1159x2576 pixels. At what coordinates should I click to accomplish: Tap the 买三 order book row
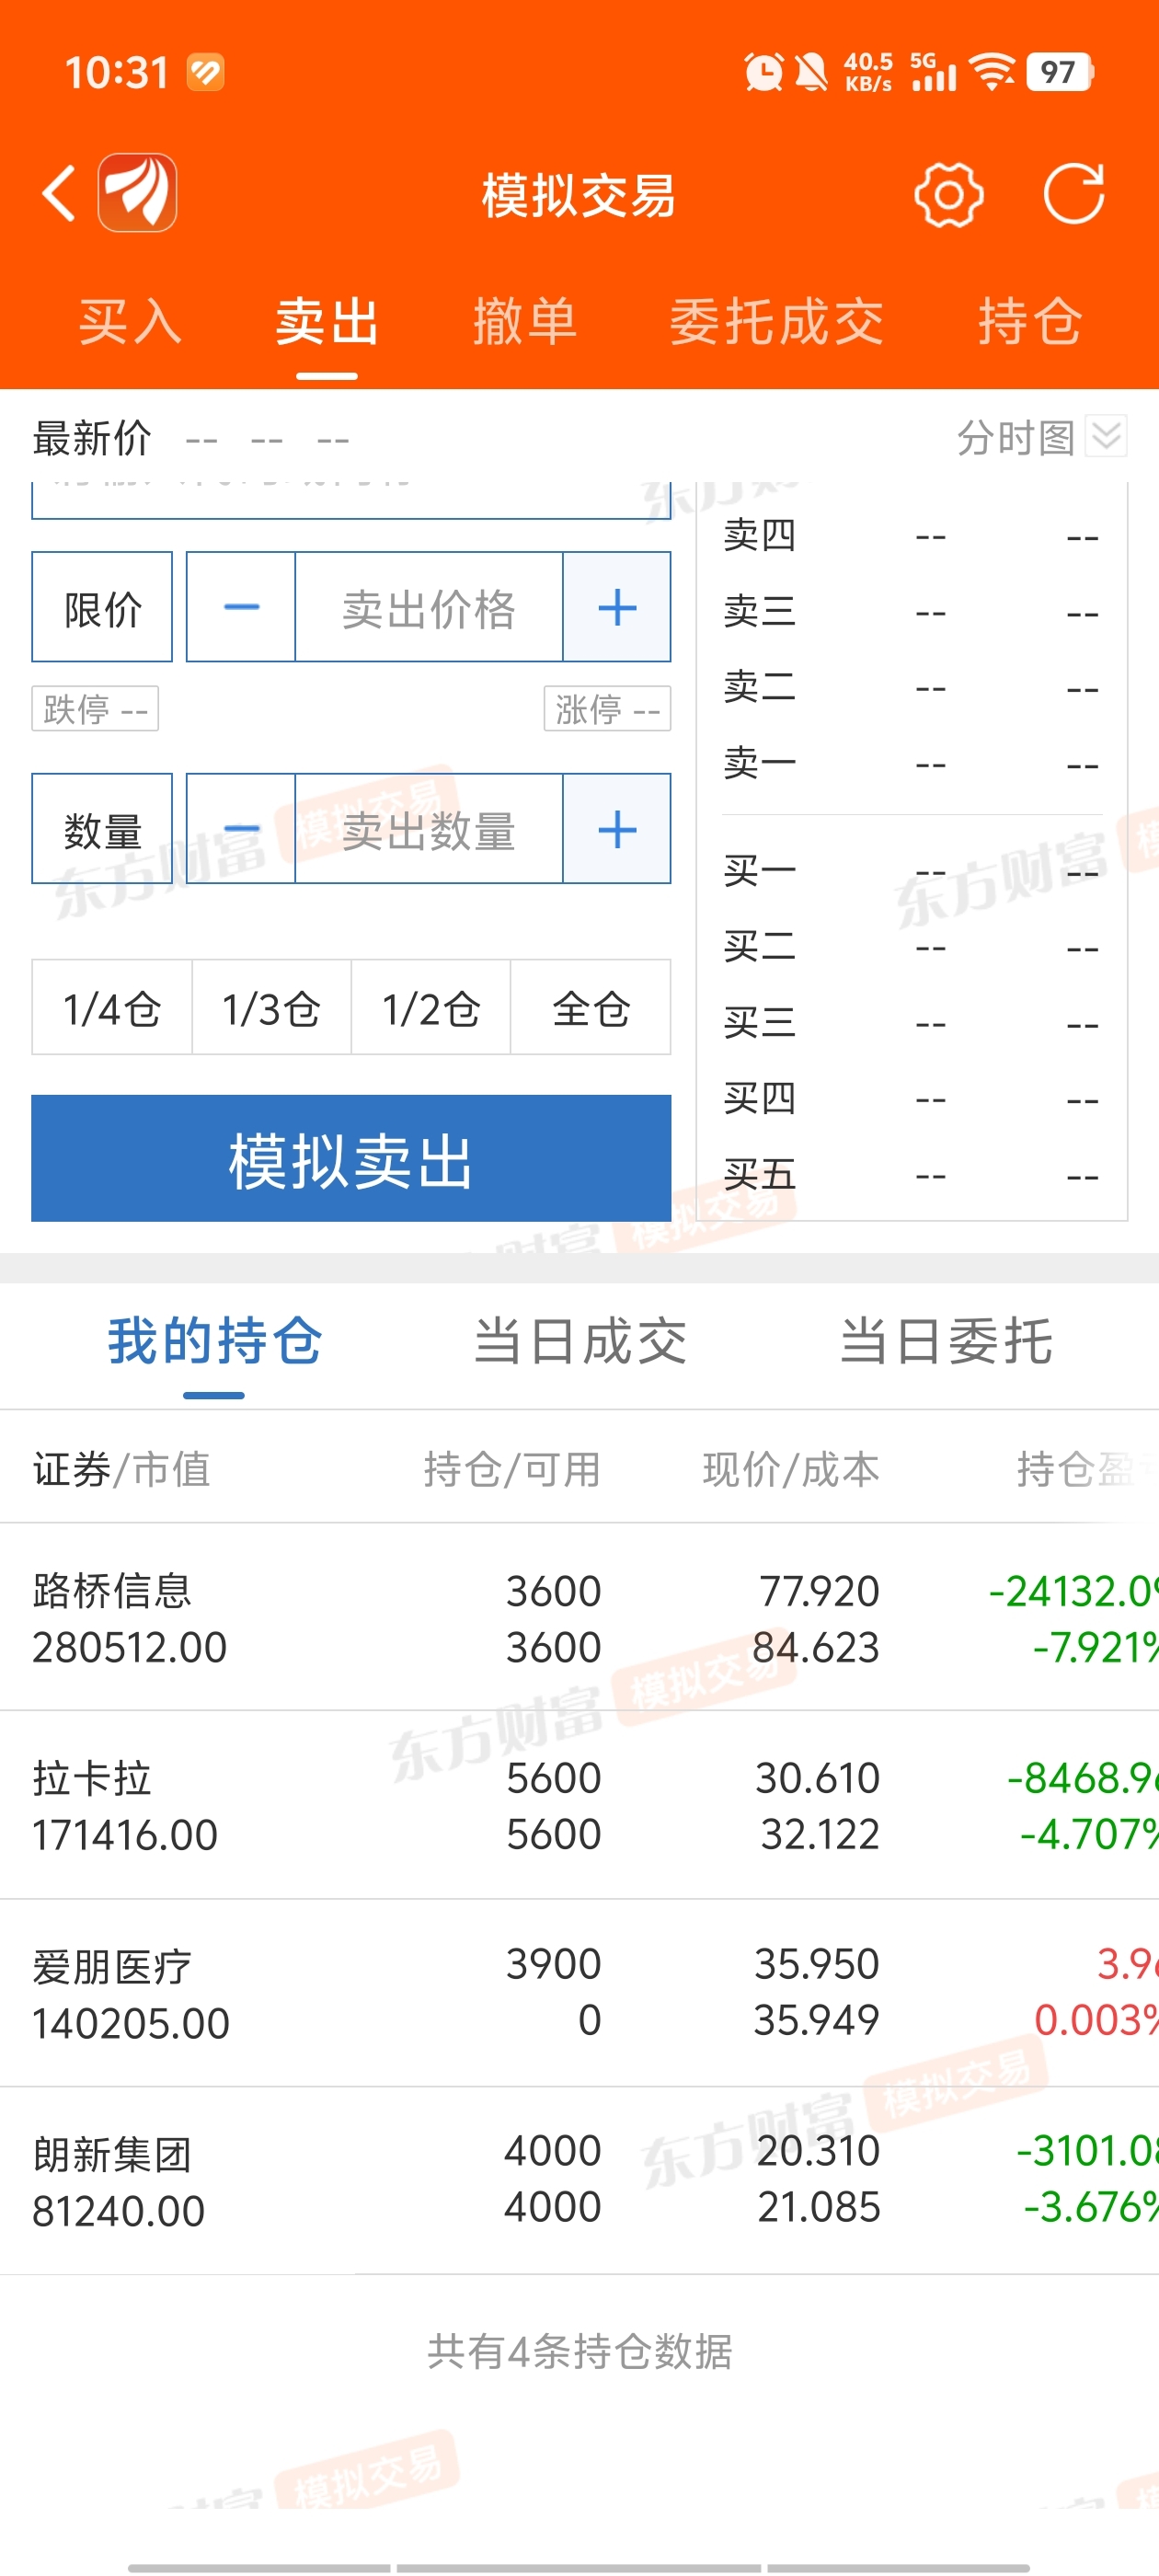pyautogui.click(x=912, y=1023)
